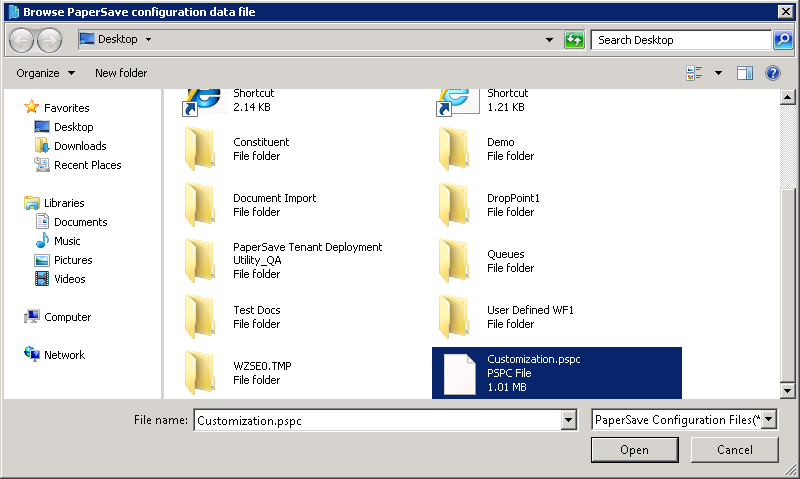Click the WZSE0.TMP folder name

262,366
